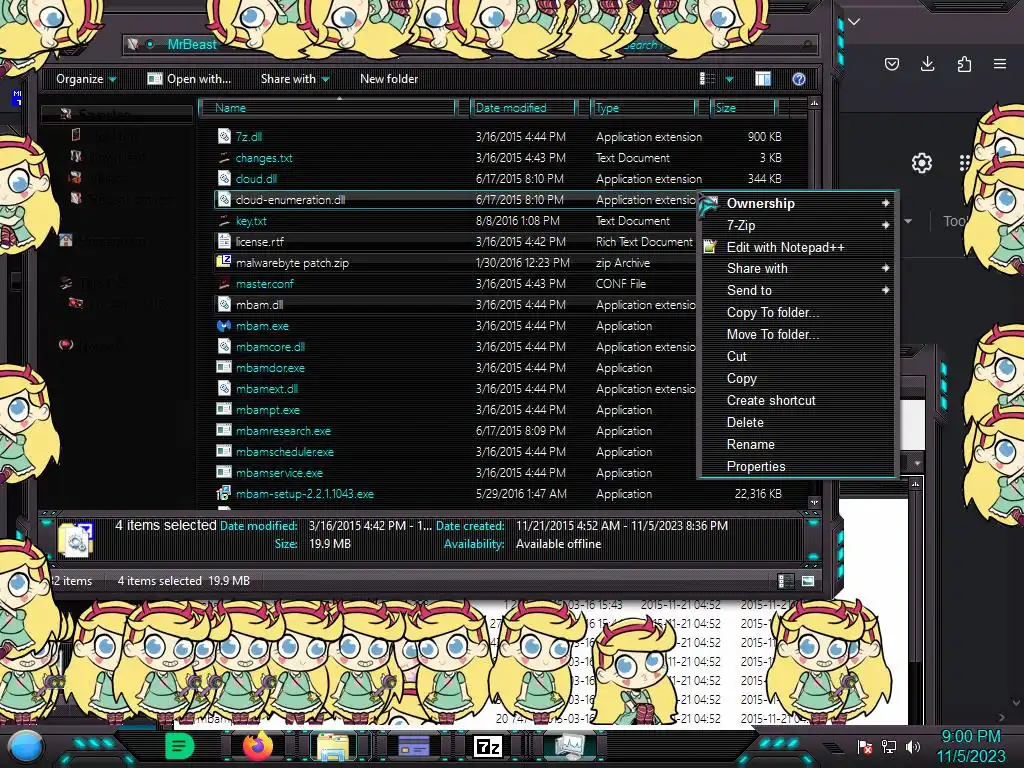
Task: Open the Share with toolbar dropdown
Action: [295, 79]
